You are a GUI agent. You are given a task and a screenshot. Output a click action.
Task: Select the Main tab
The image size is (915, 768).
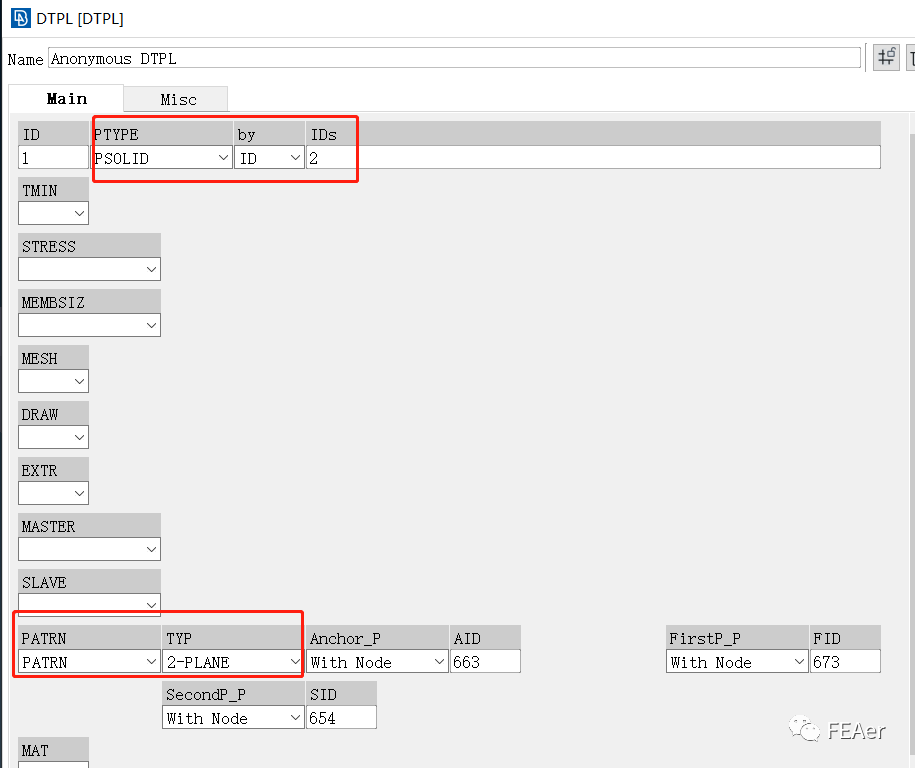66,98
